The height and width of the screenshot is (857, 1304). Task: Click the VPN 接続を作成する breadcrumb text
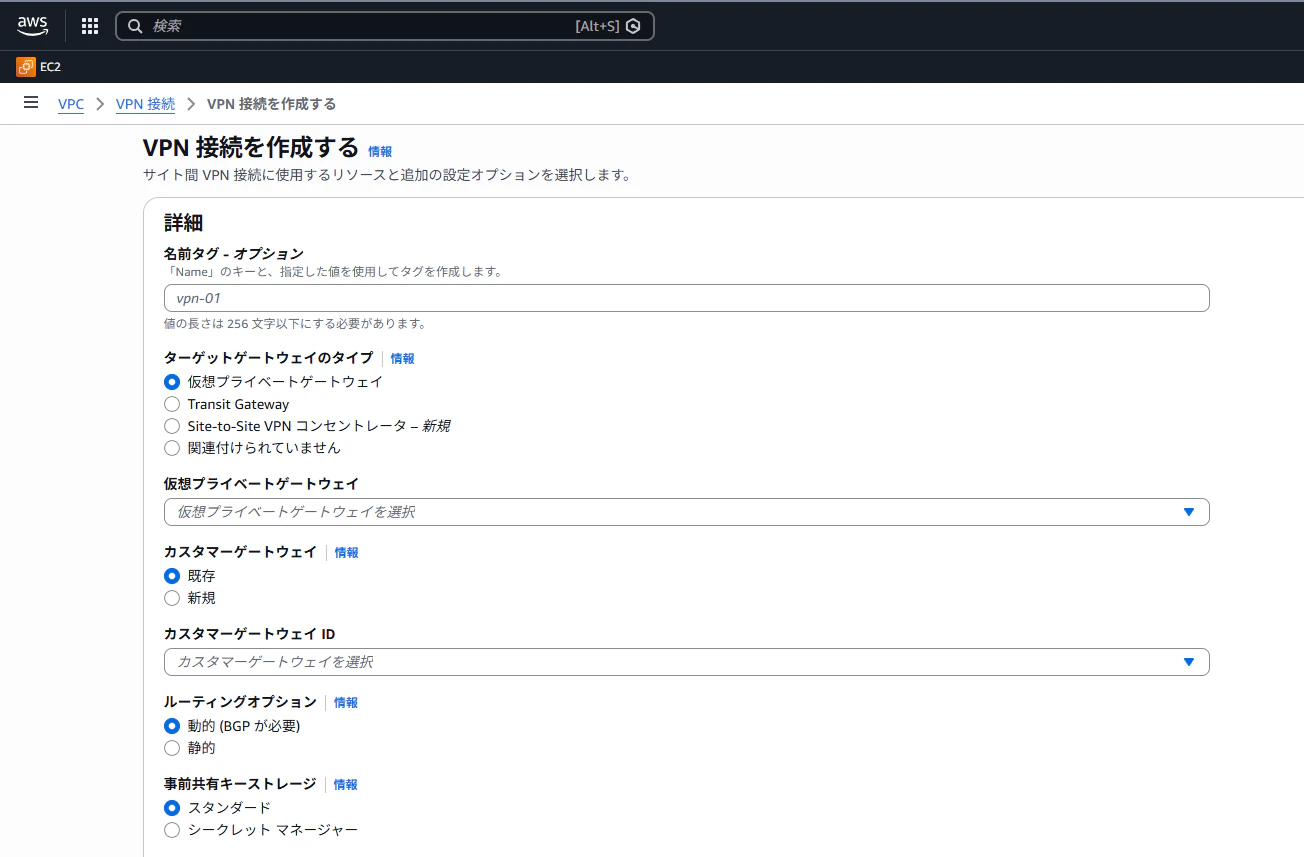click(x=271, y=104)
